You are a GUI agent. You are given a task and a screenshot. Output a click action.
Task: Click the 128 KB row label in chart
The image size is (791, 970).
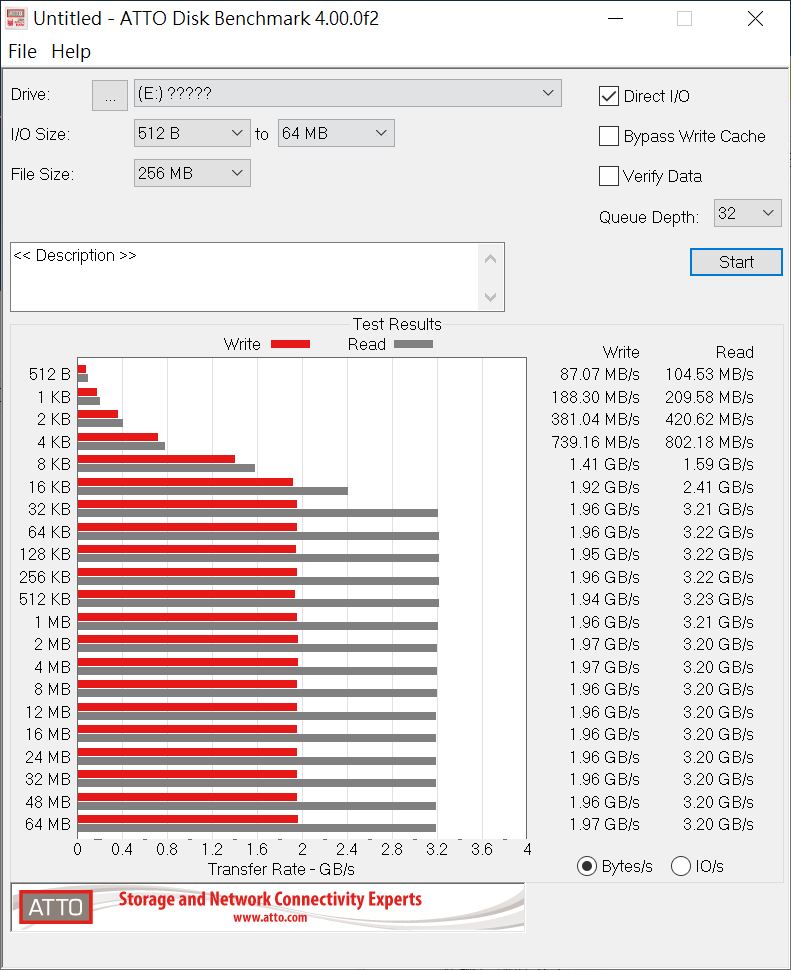[45, 554]
